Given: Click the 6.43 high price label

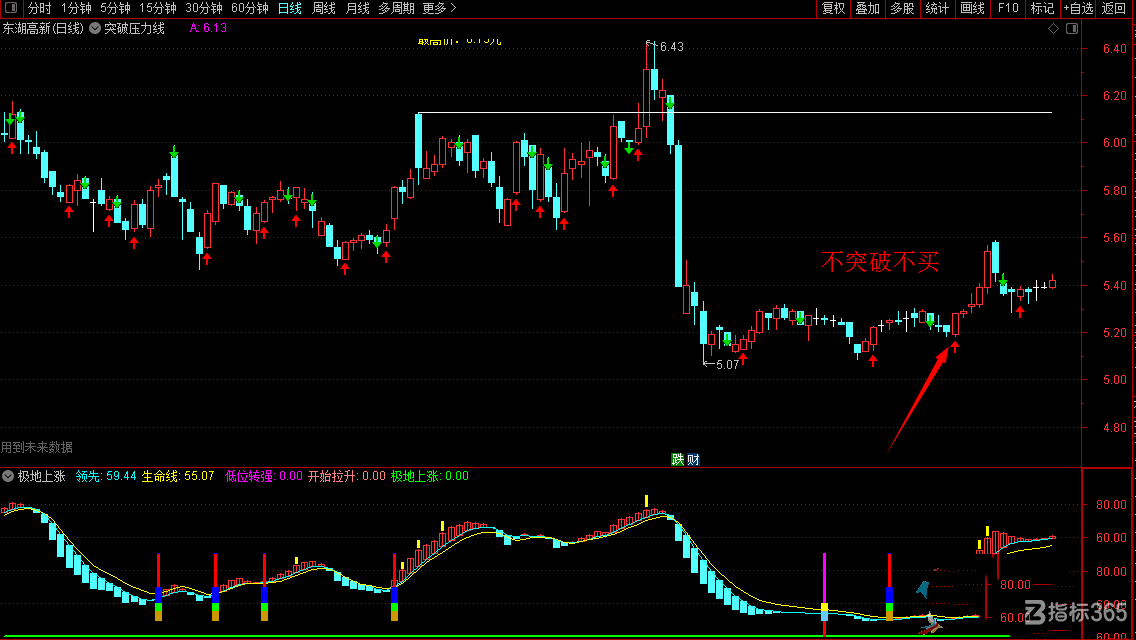Looking at the screenshot, I should pyautogui.click(x=672, y=47).
